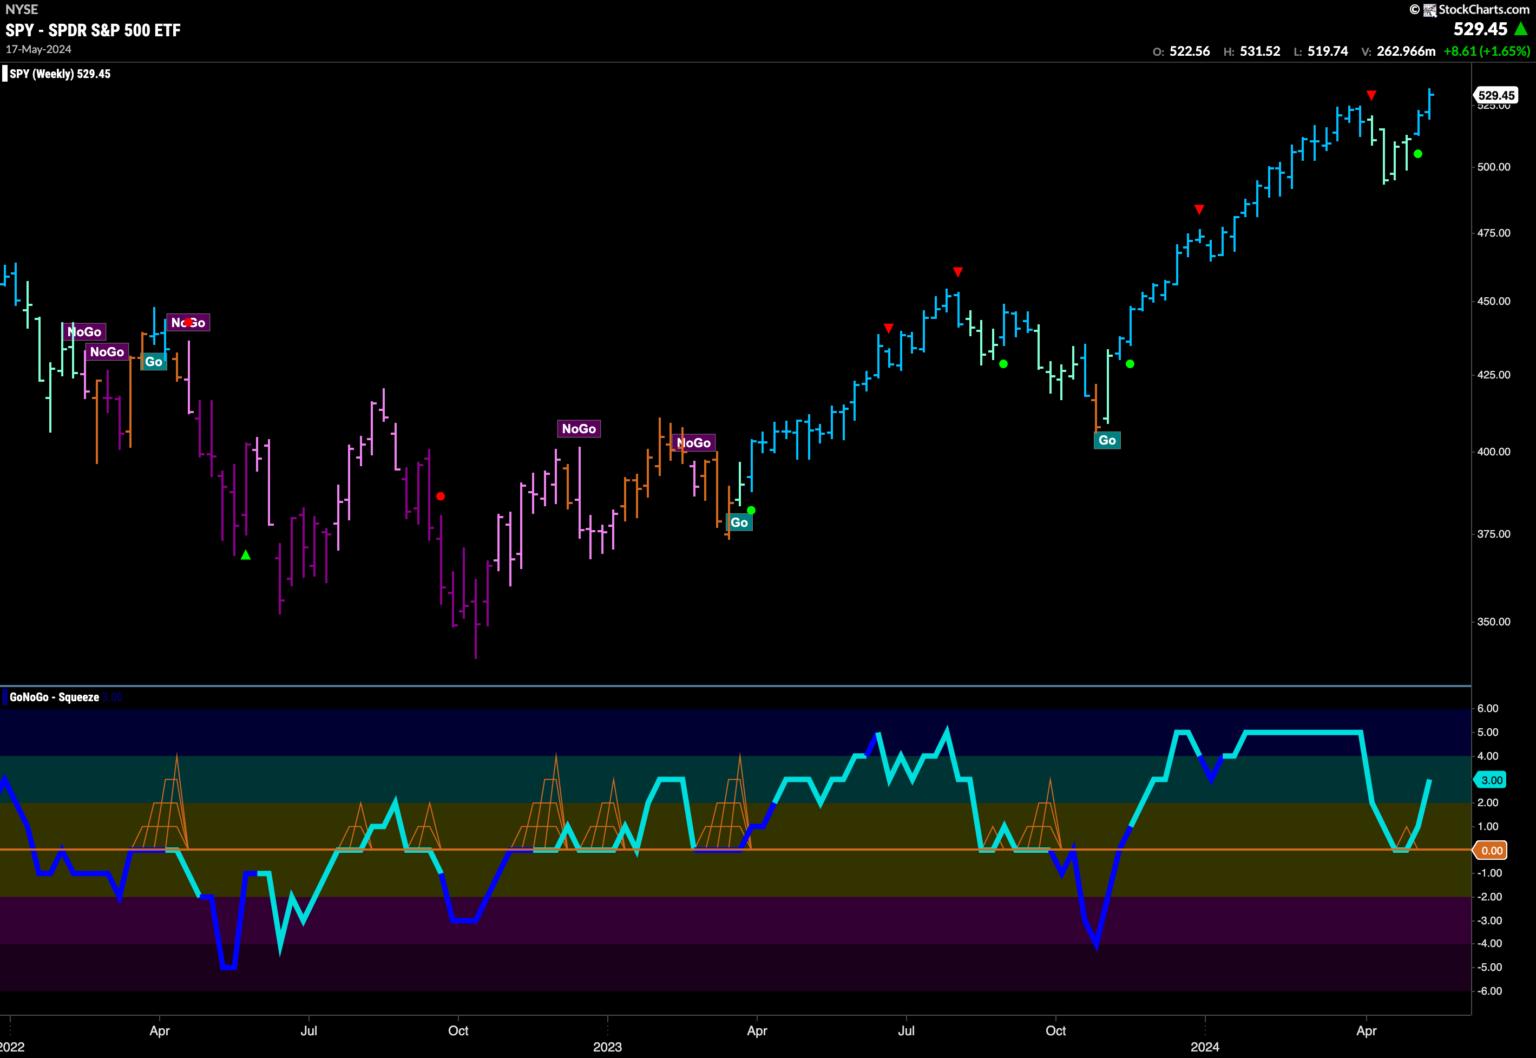
Task: Click the red triangle marker near the 2024 price peak
Action: pos(1371,95)
